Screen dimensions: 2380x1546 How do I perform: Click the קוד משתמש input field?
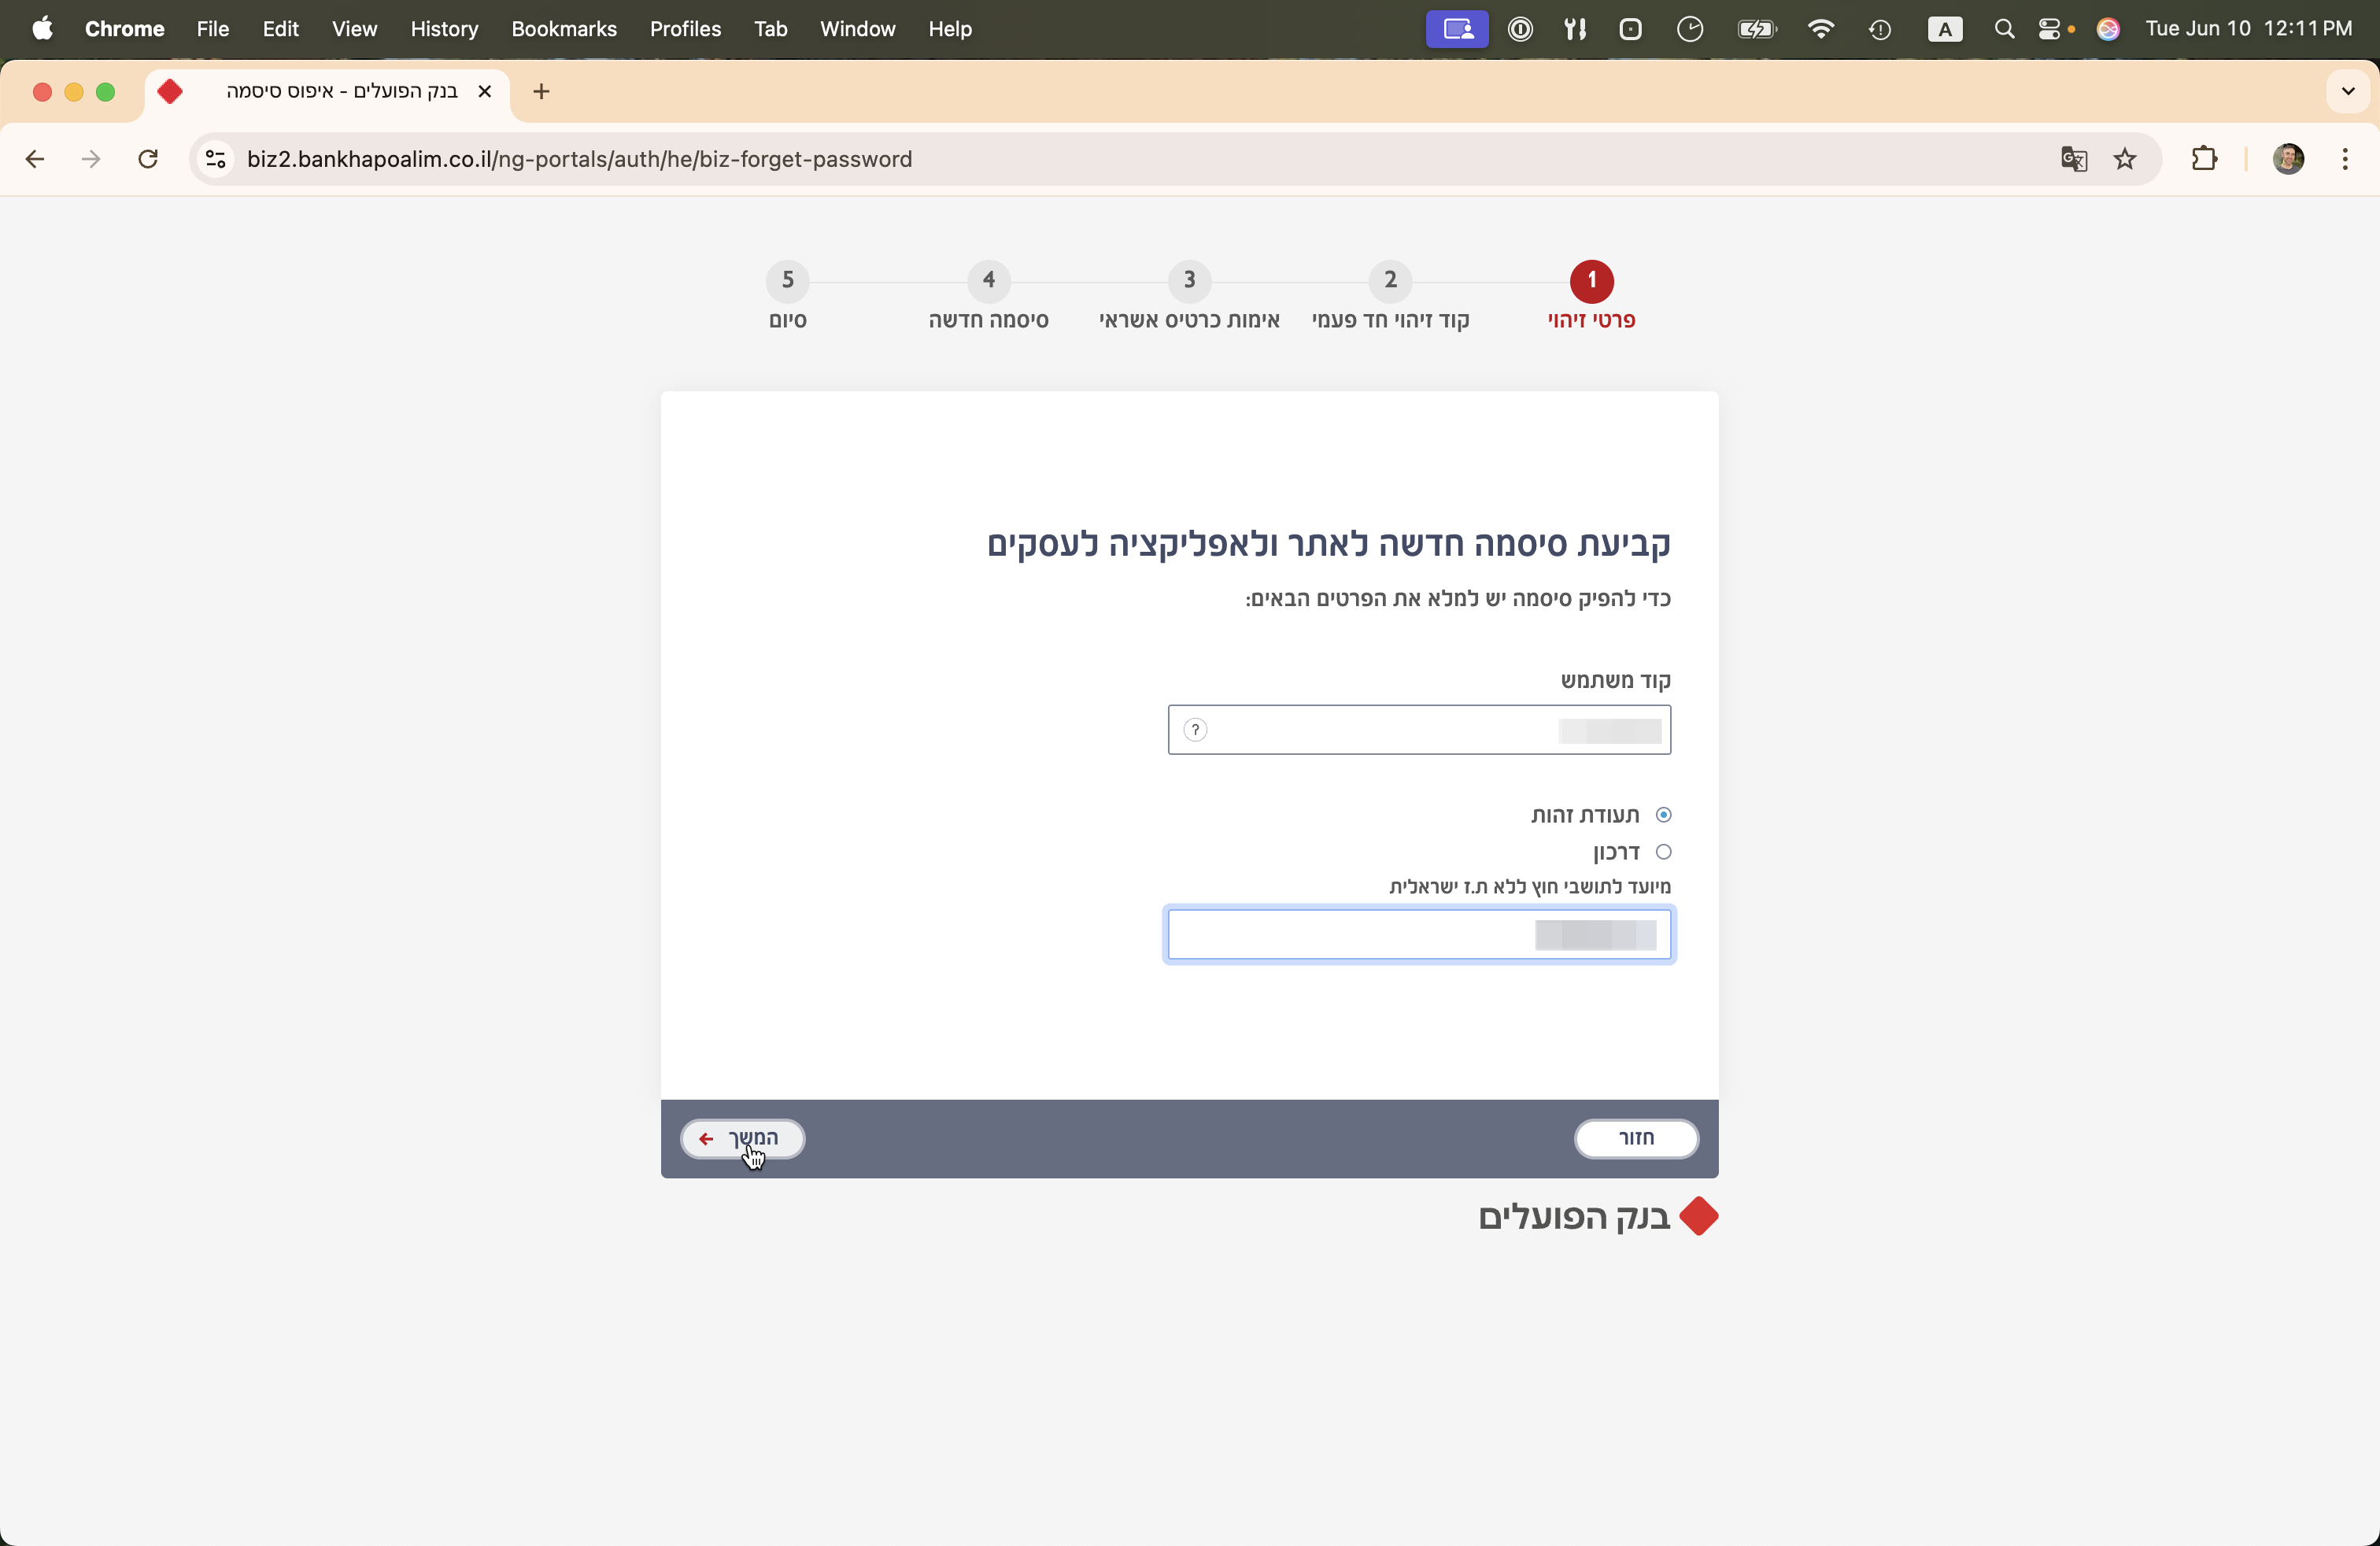point(1419,730)
